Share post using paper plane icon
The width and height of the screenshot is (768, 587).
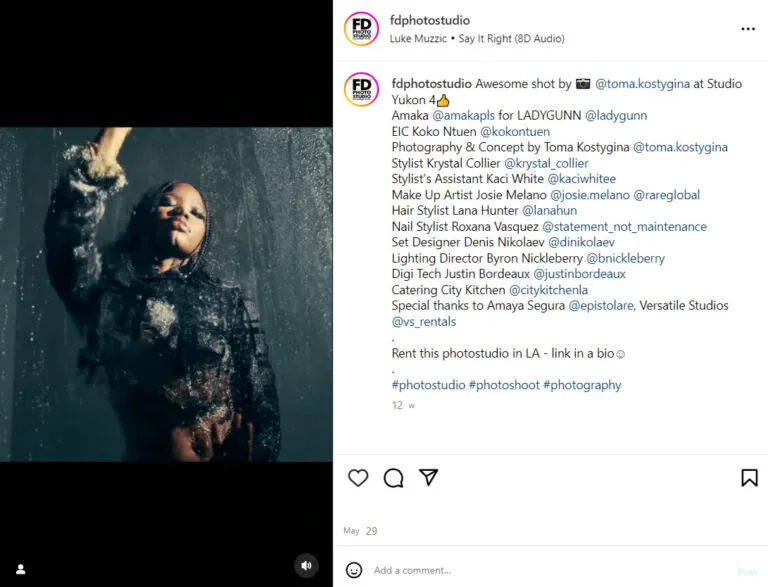(x=429, y=477)
